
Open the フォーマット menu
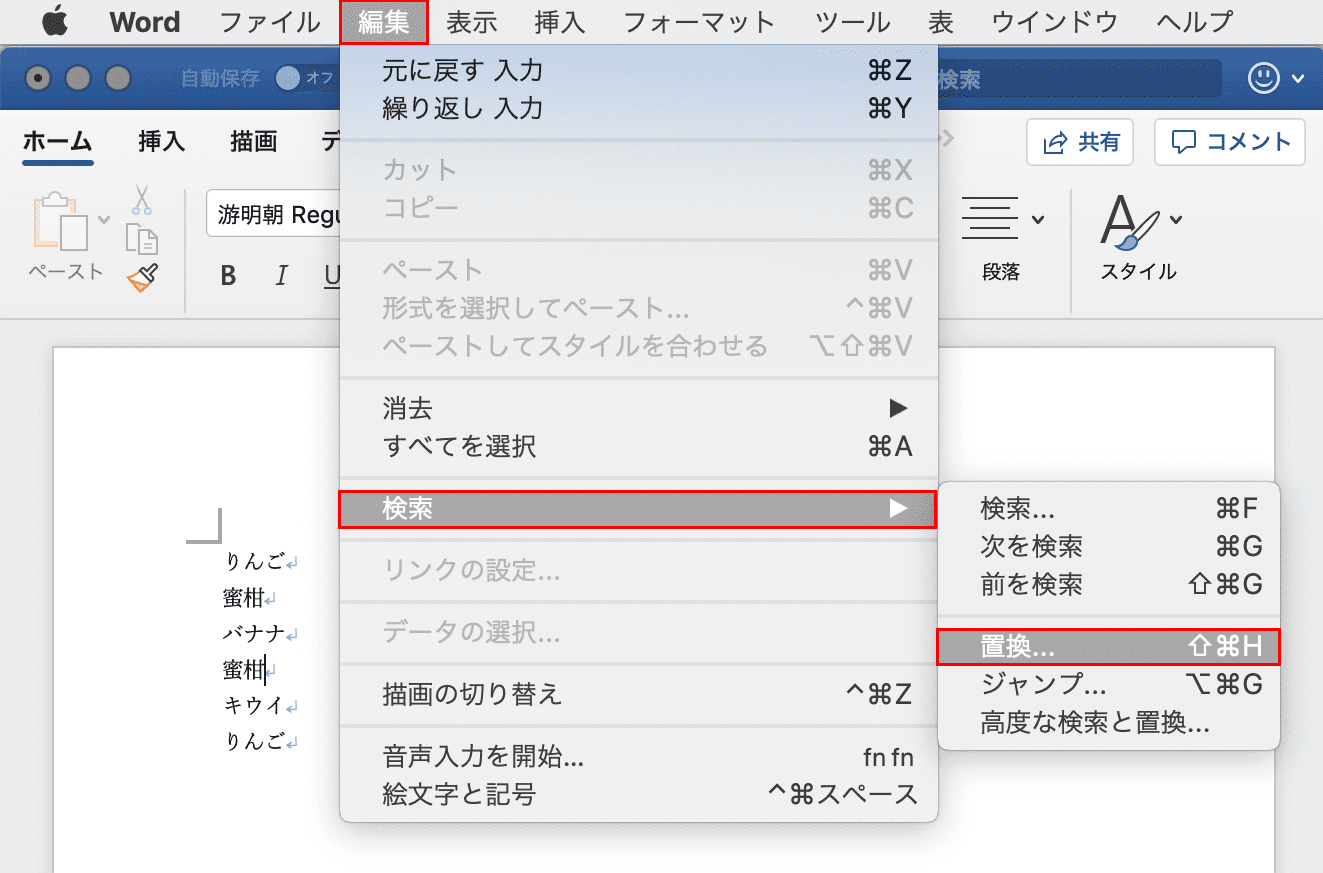coord(698,21)
